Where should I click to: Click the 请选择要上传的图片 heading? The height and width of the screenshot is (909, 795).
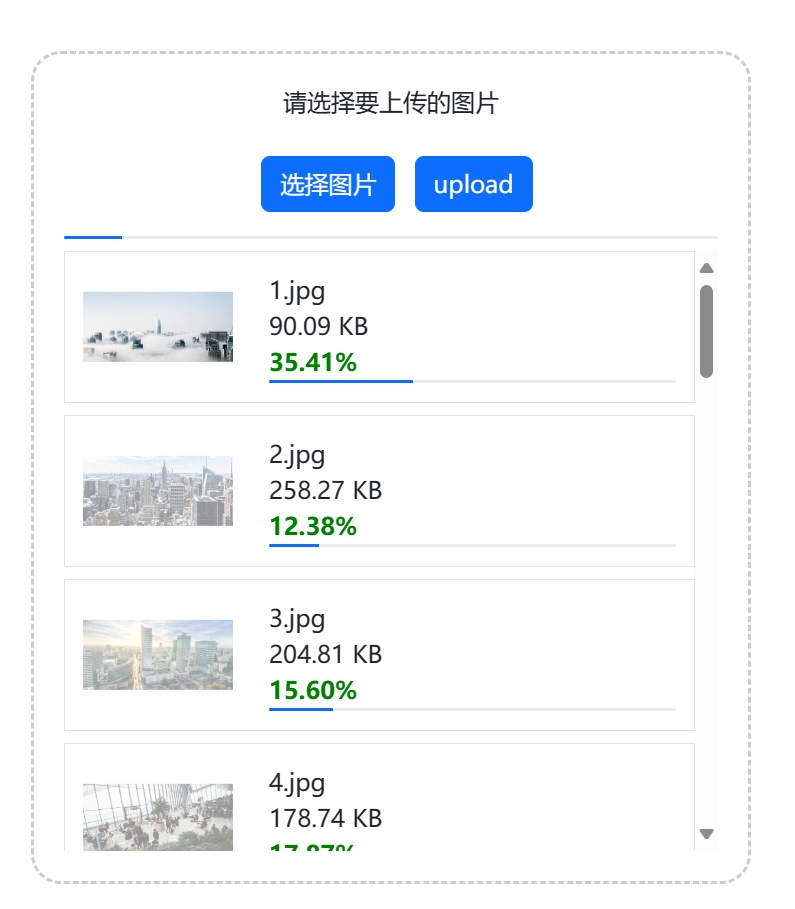coord(391,103)
